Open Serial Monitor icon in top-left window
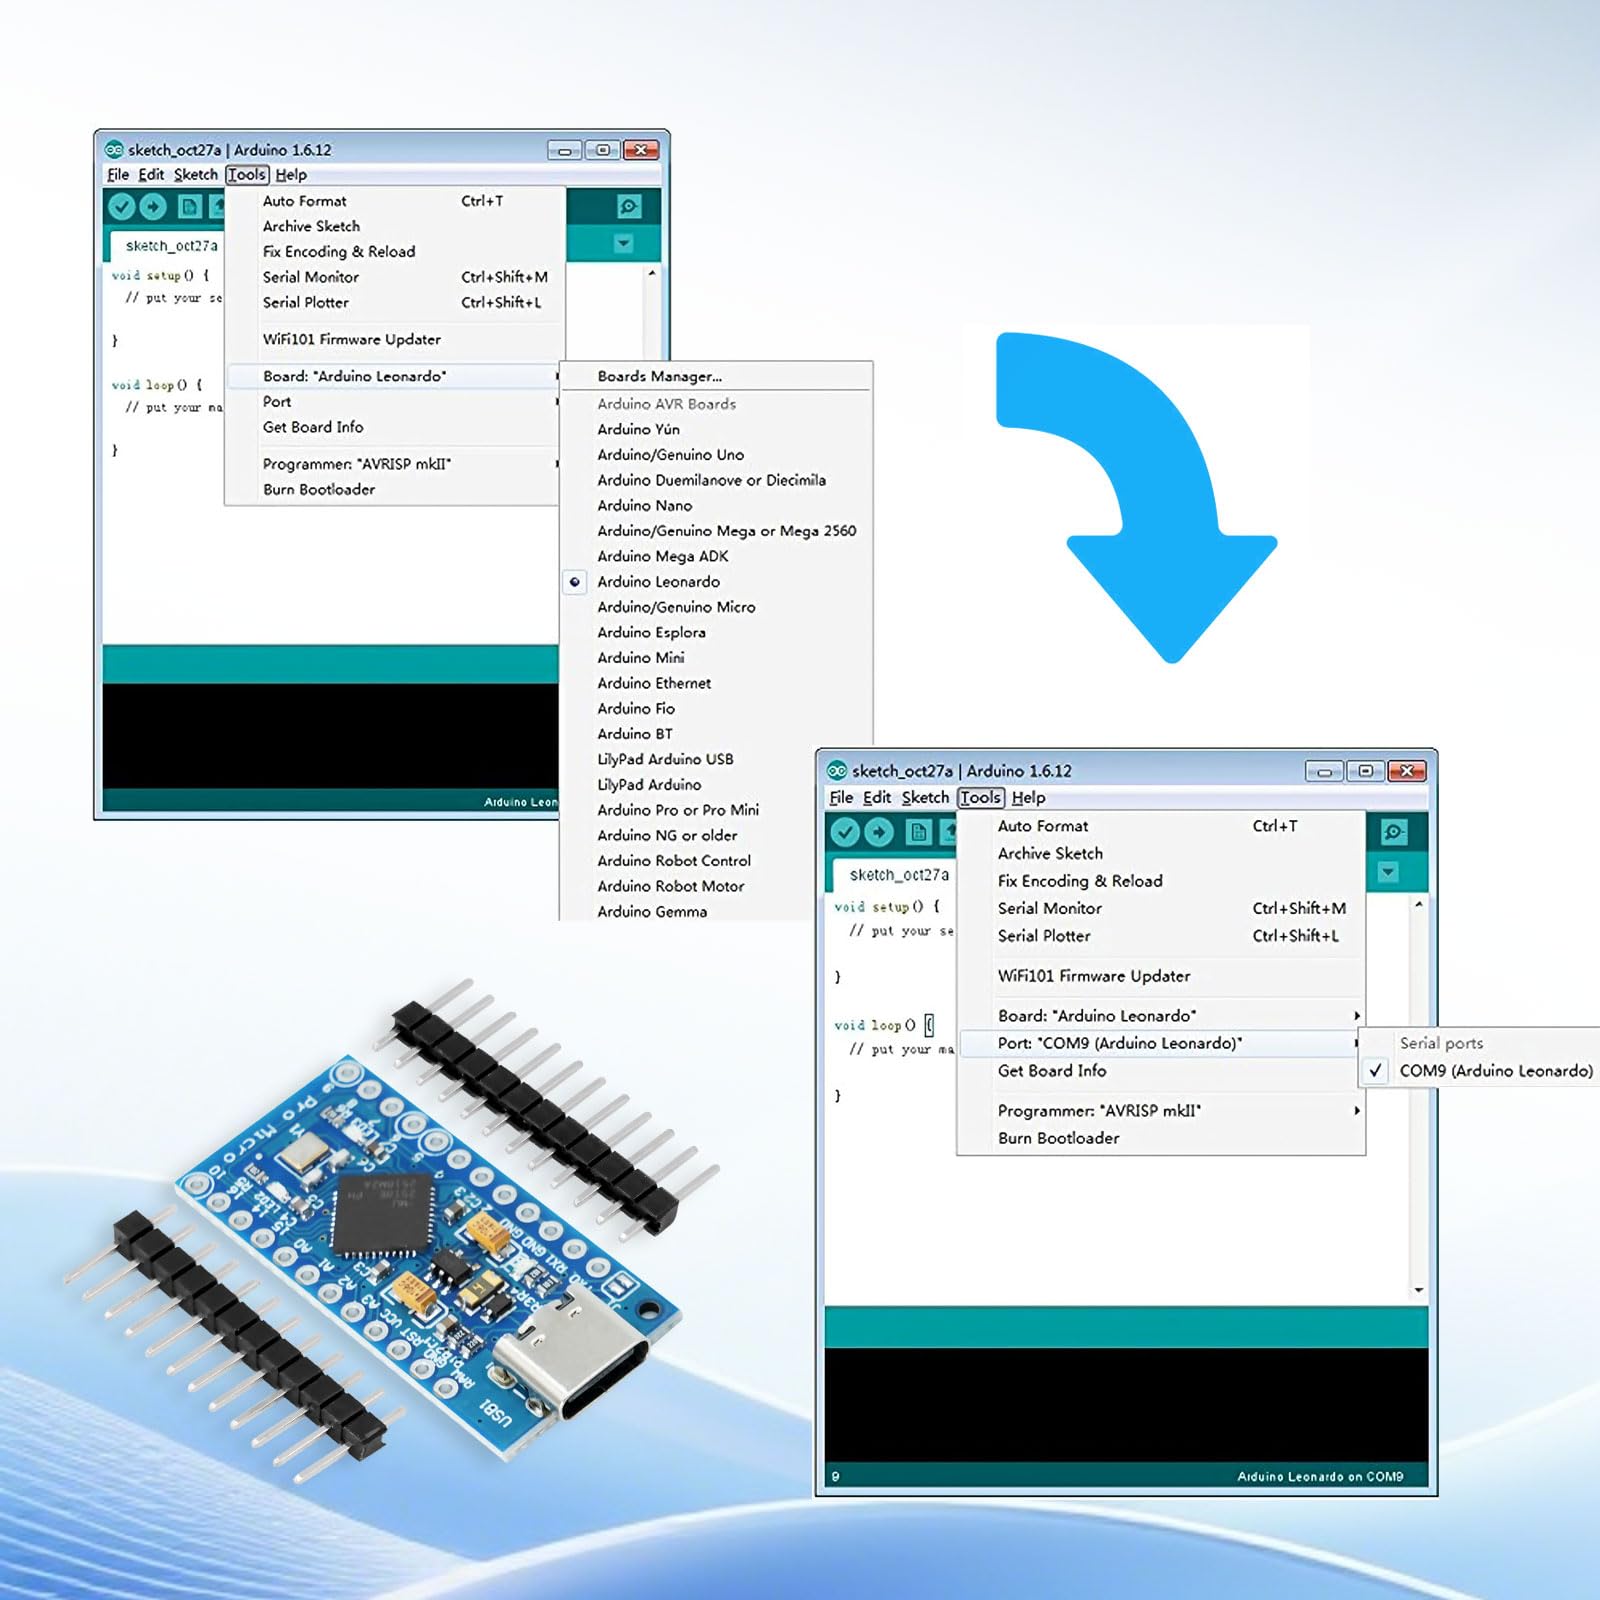 628,207
